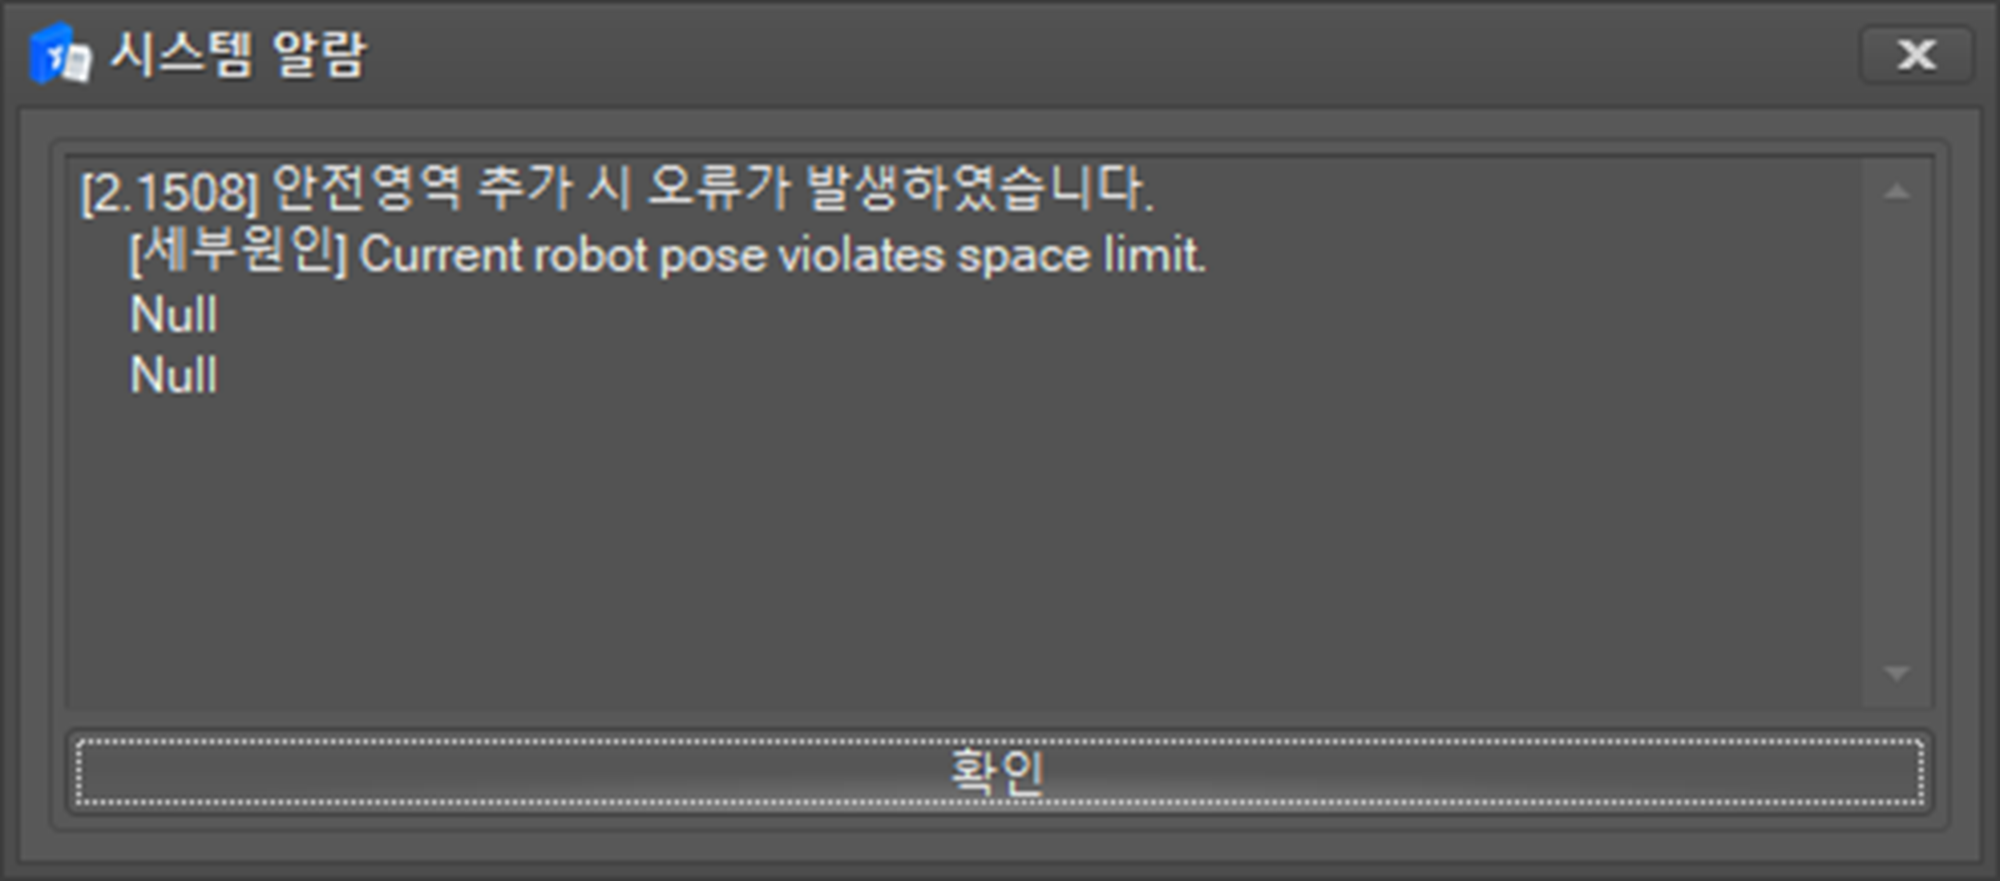Click the first Null line
The image size is (2000, 881).
point(174,315)
